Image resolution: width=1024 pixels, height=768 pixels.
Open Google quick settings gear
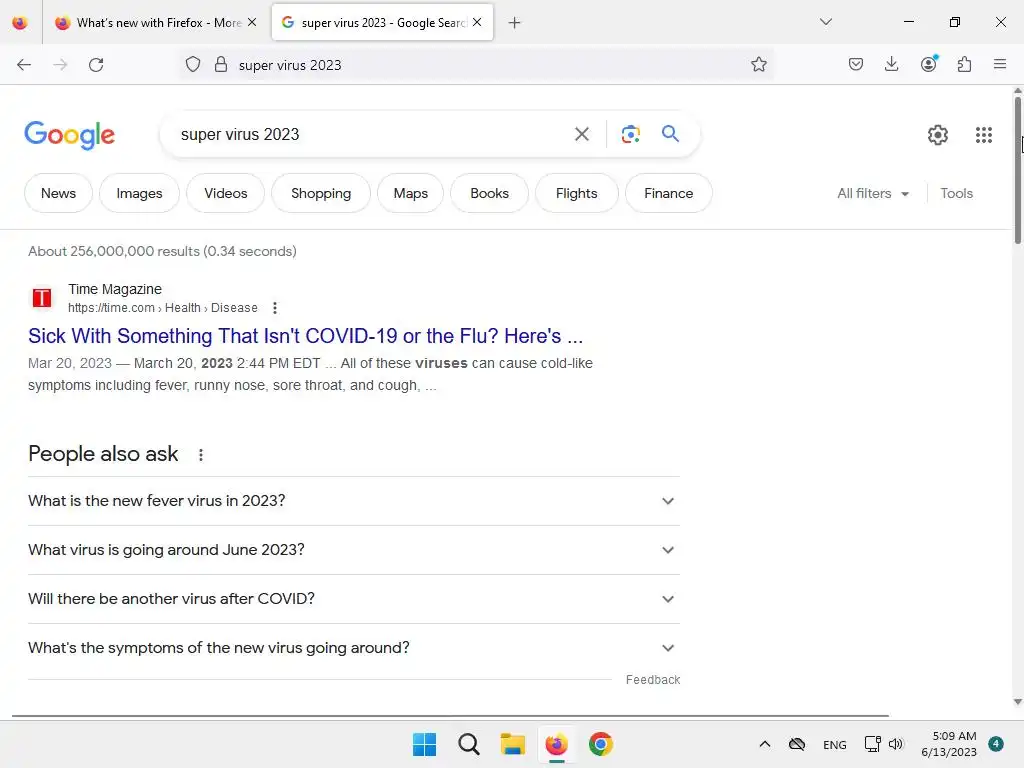(938, 135)
